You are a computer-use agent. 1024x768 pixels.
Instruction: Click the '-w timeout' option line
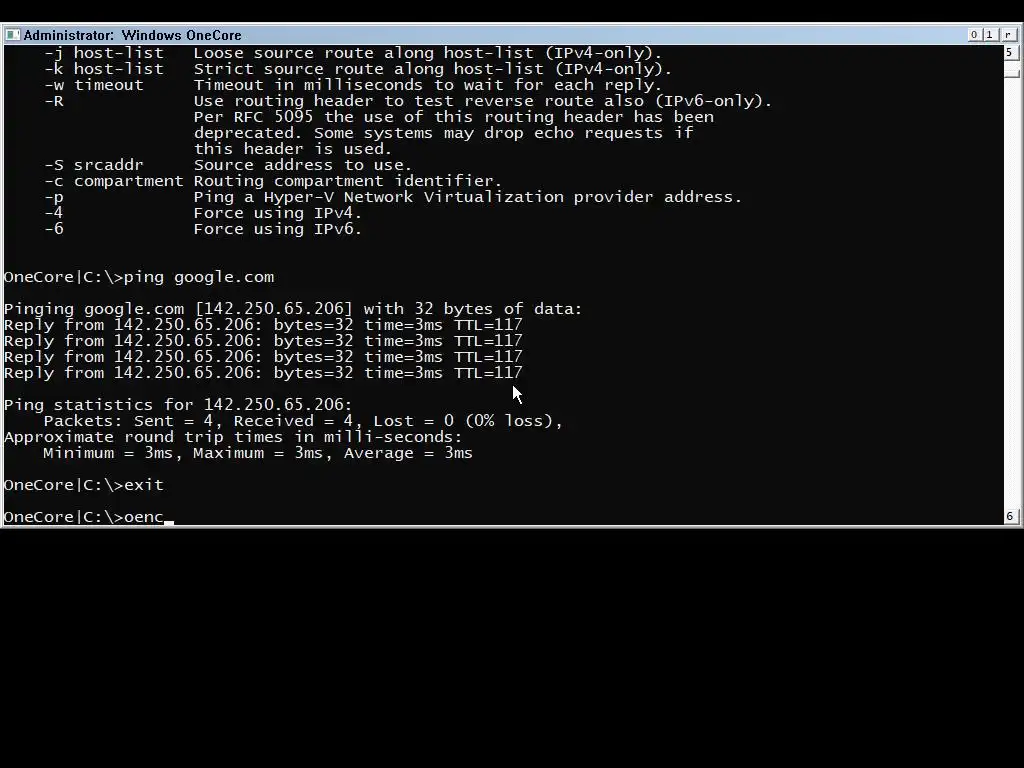[353, 85]
